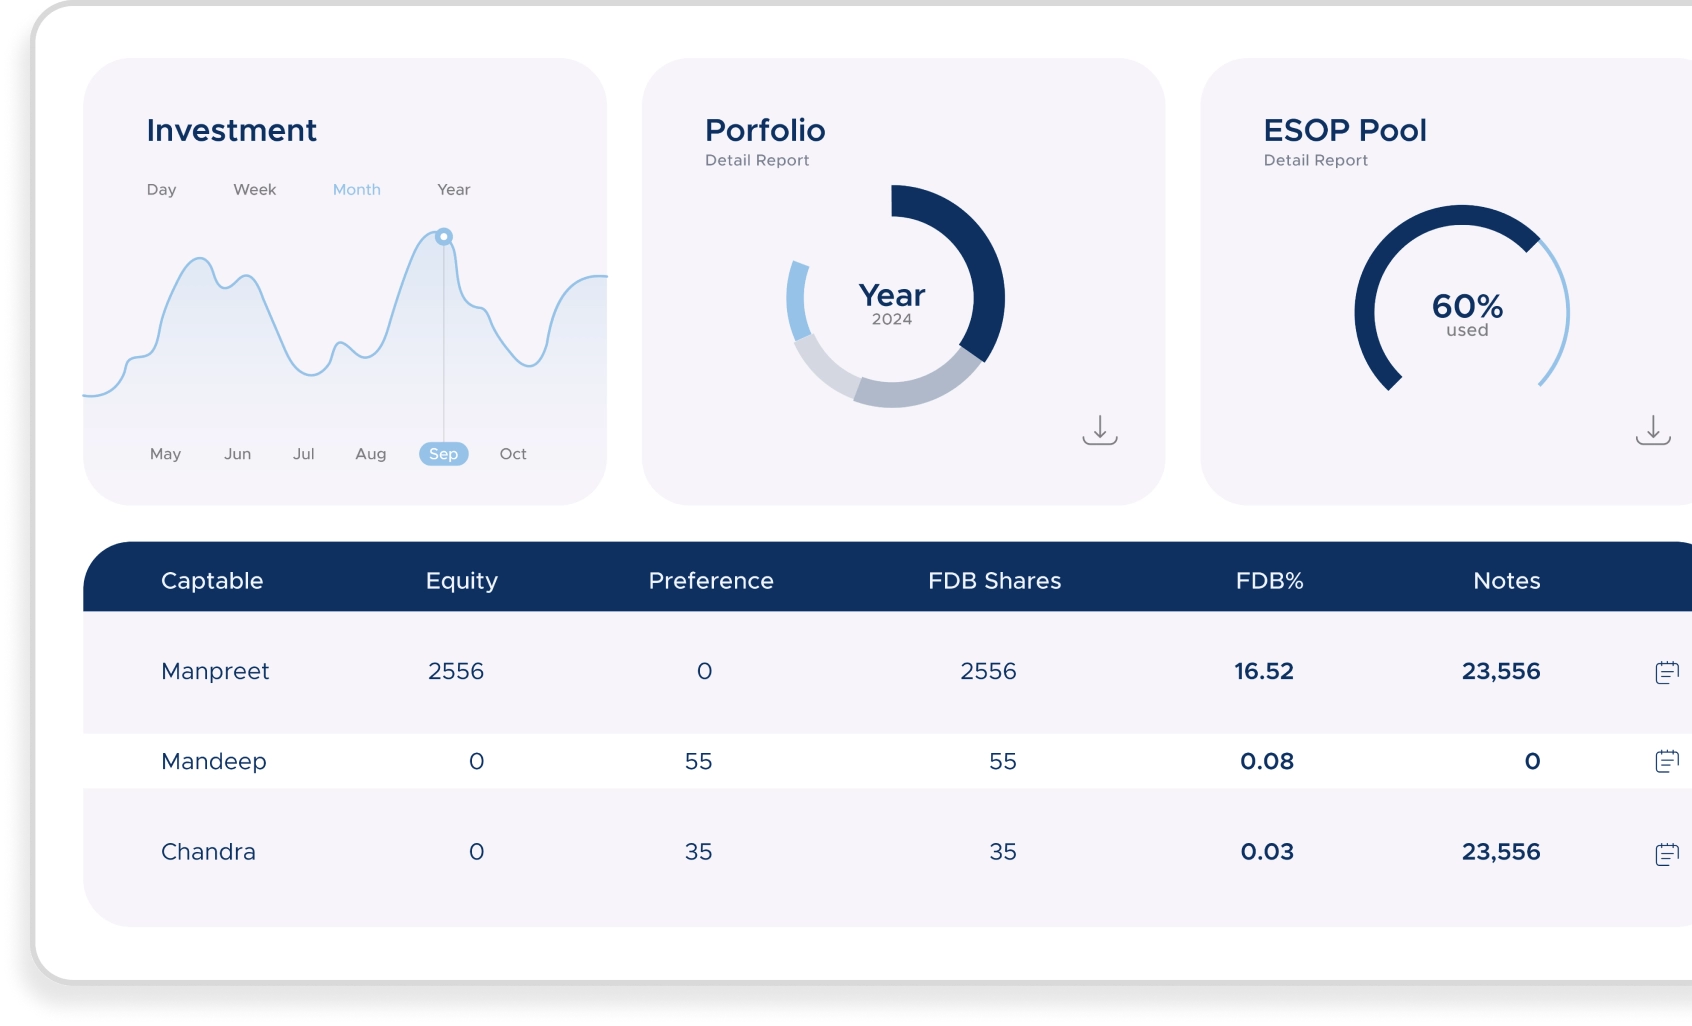Select Jun on the chart axis
Viewport: 1692px width, 1026px height.
point(237,454)
